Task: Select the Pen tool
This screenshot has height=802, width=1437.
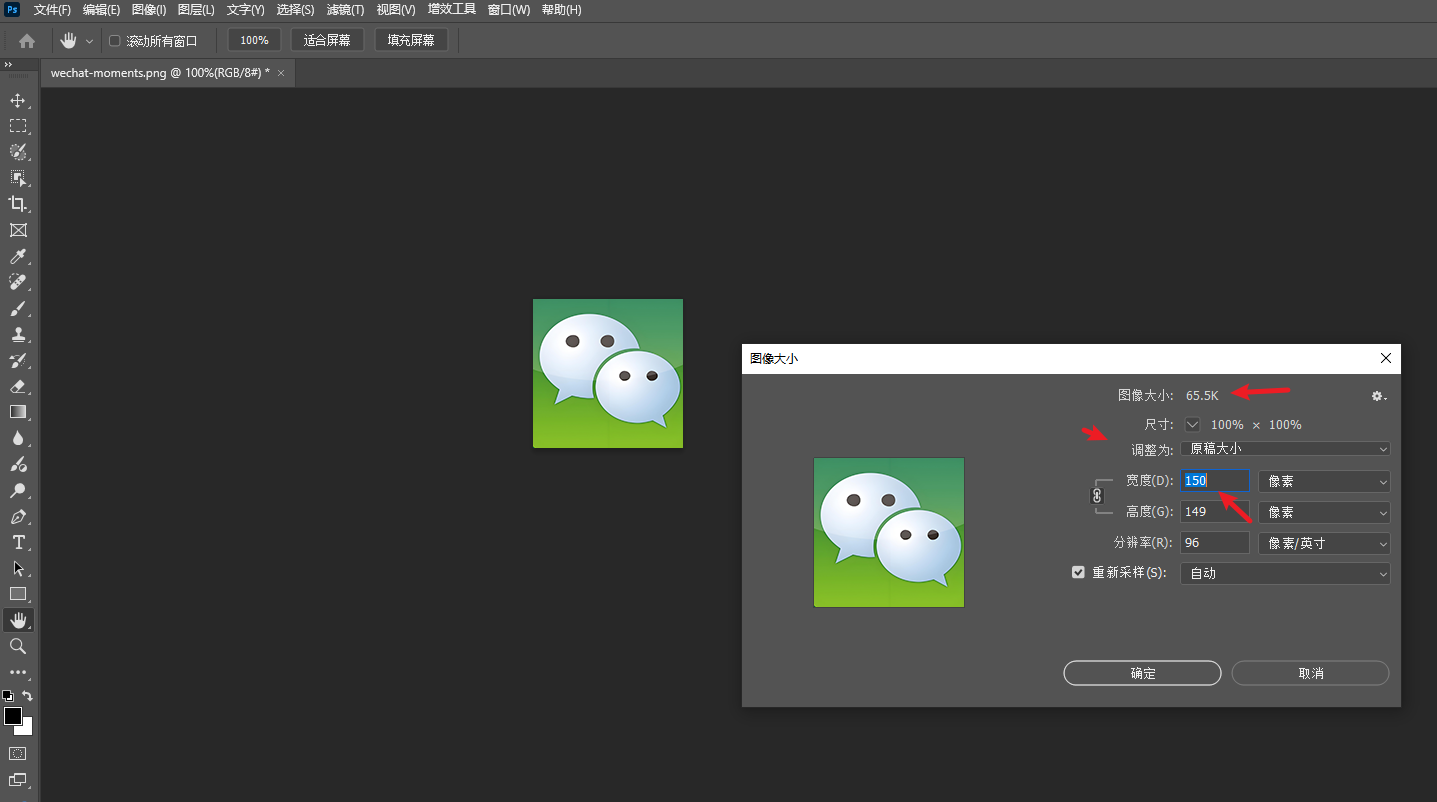Action: pyautogui.click(x=18, y=517)
